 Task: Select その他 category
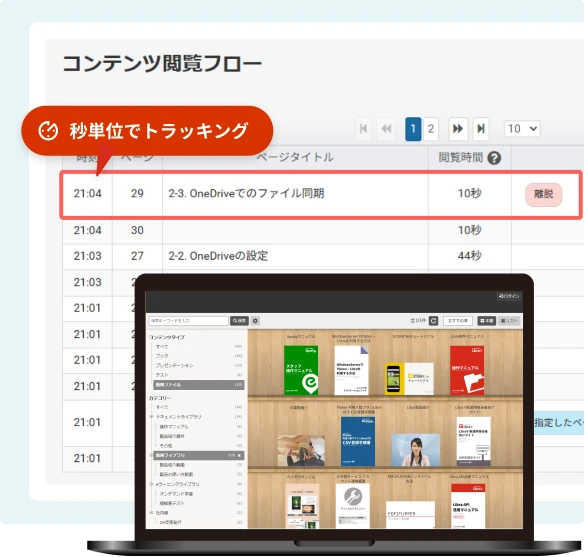click(x=166, y=446)
